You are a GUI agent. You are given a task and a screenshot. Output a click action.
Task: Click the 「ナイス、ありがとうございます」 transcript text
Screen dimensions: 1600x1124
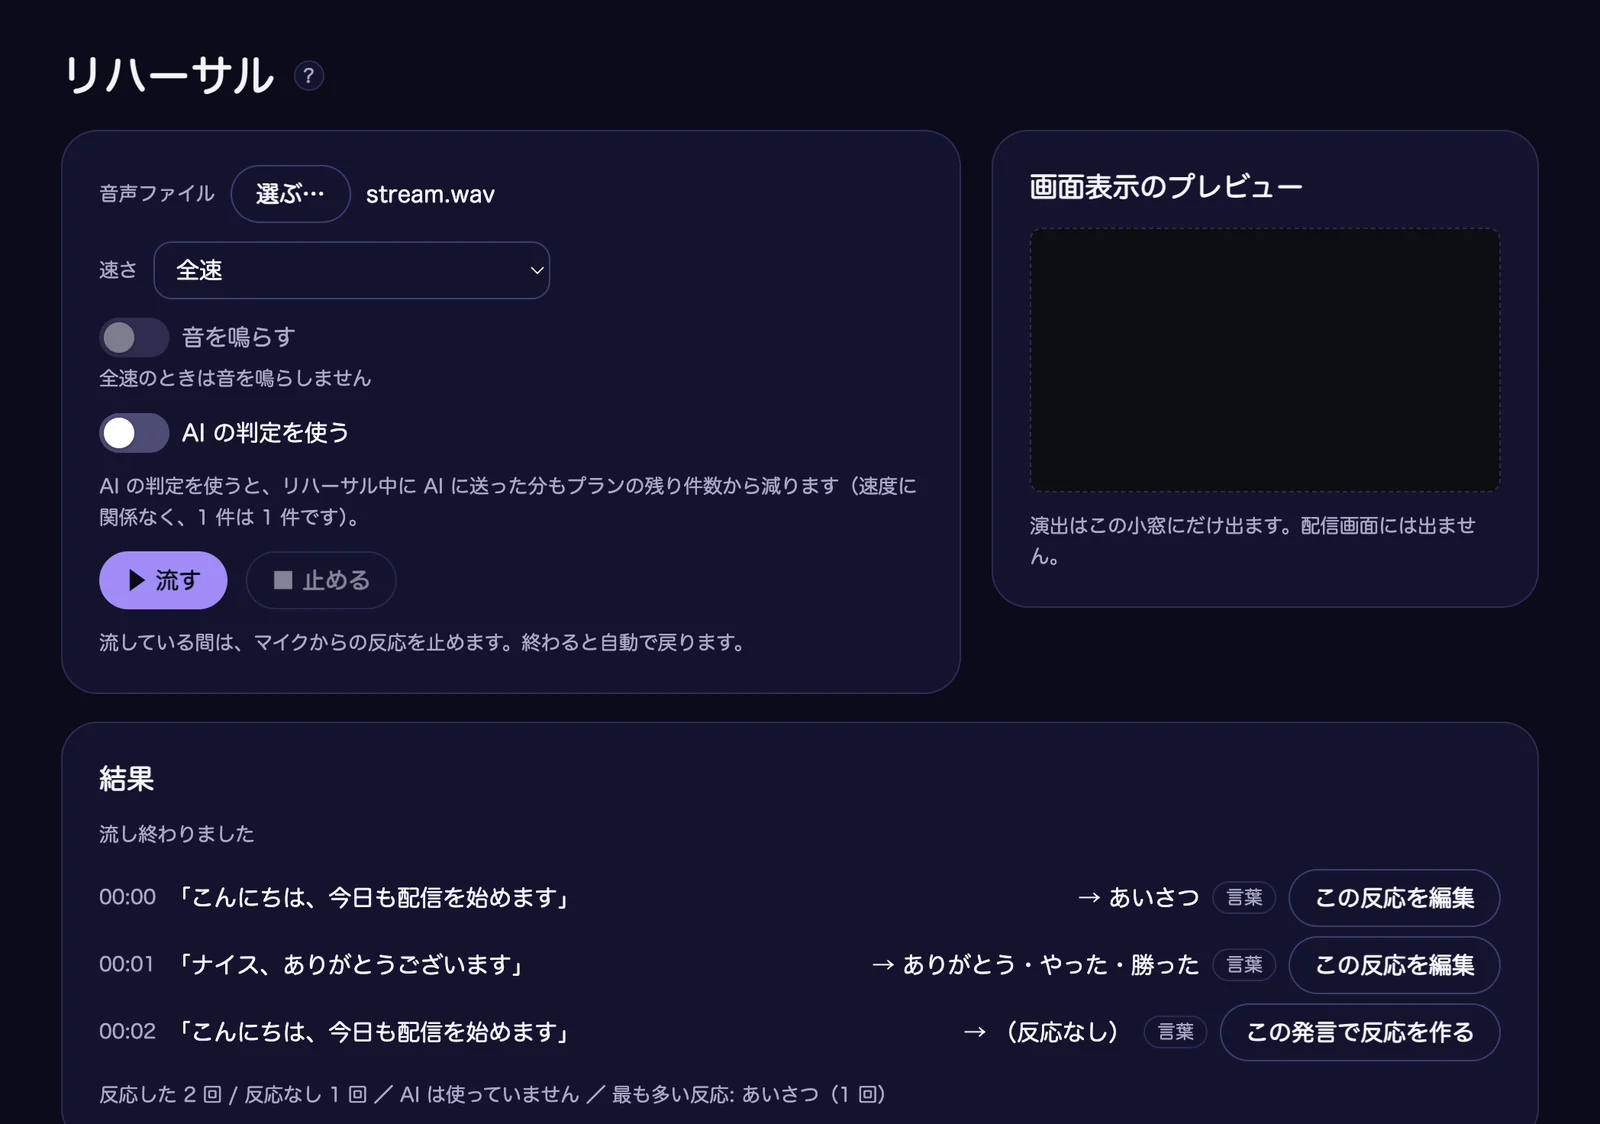pyautogui.click(x=350, y=965)
